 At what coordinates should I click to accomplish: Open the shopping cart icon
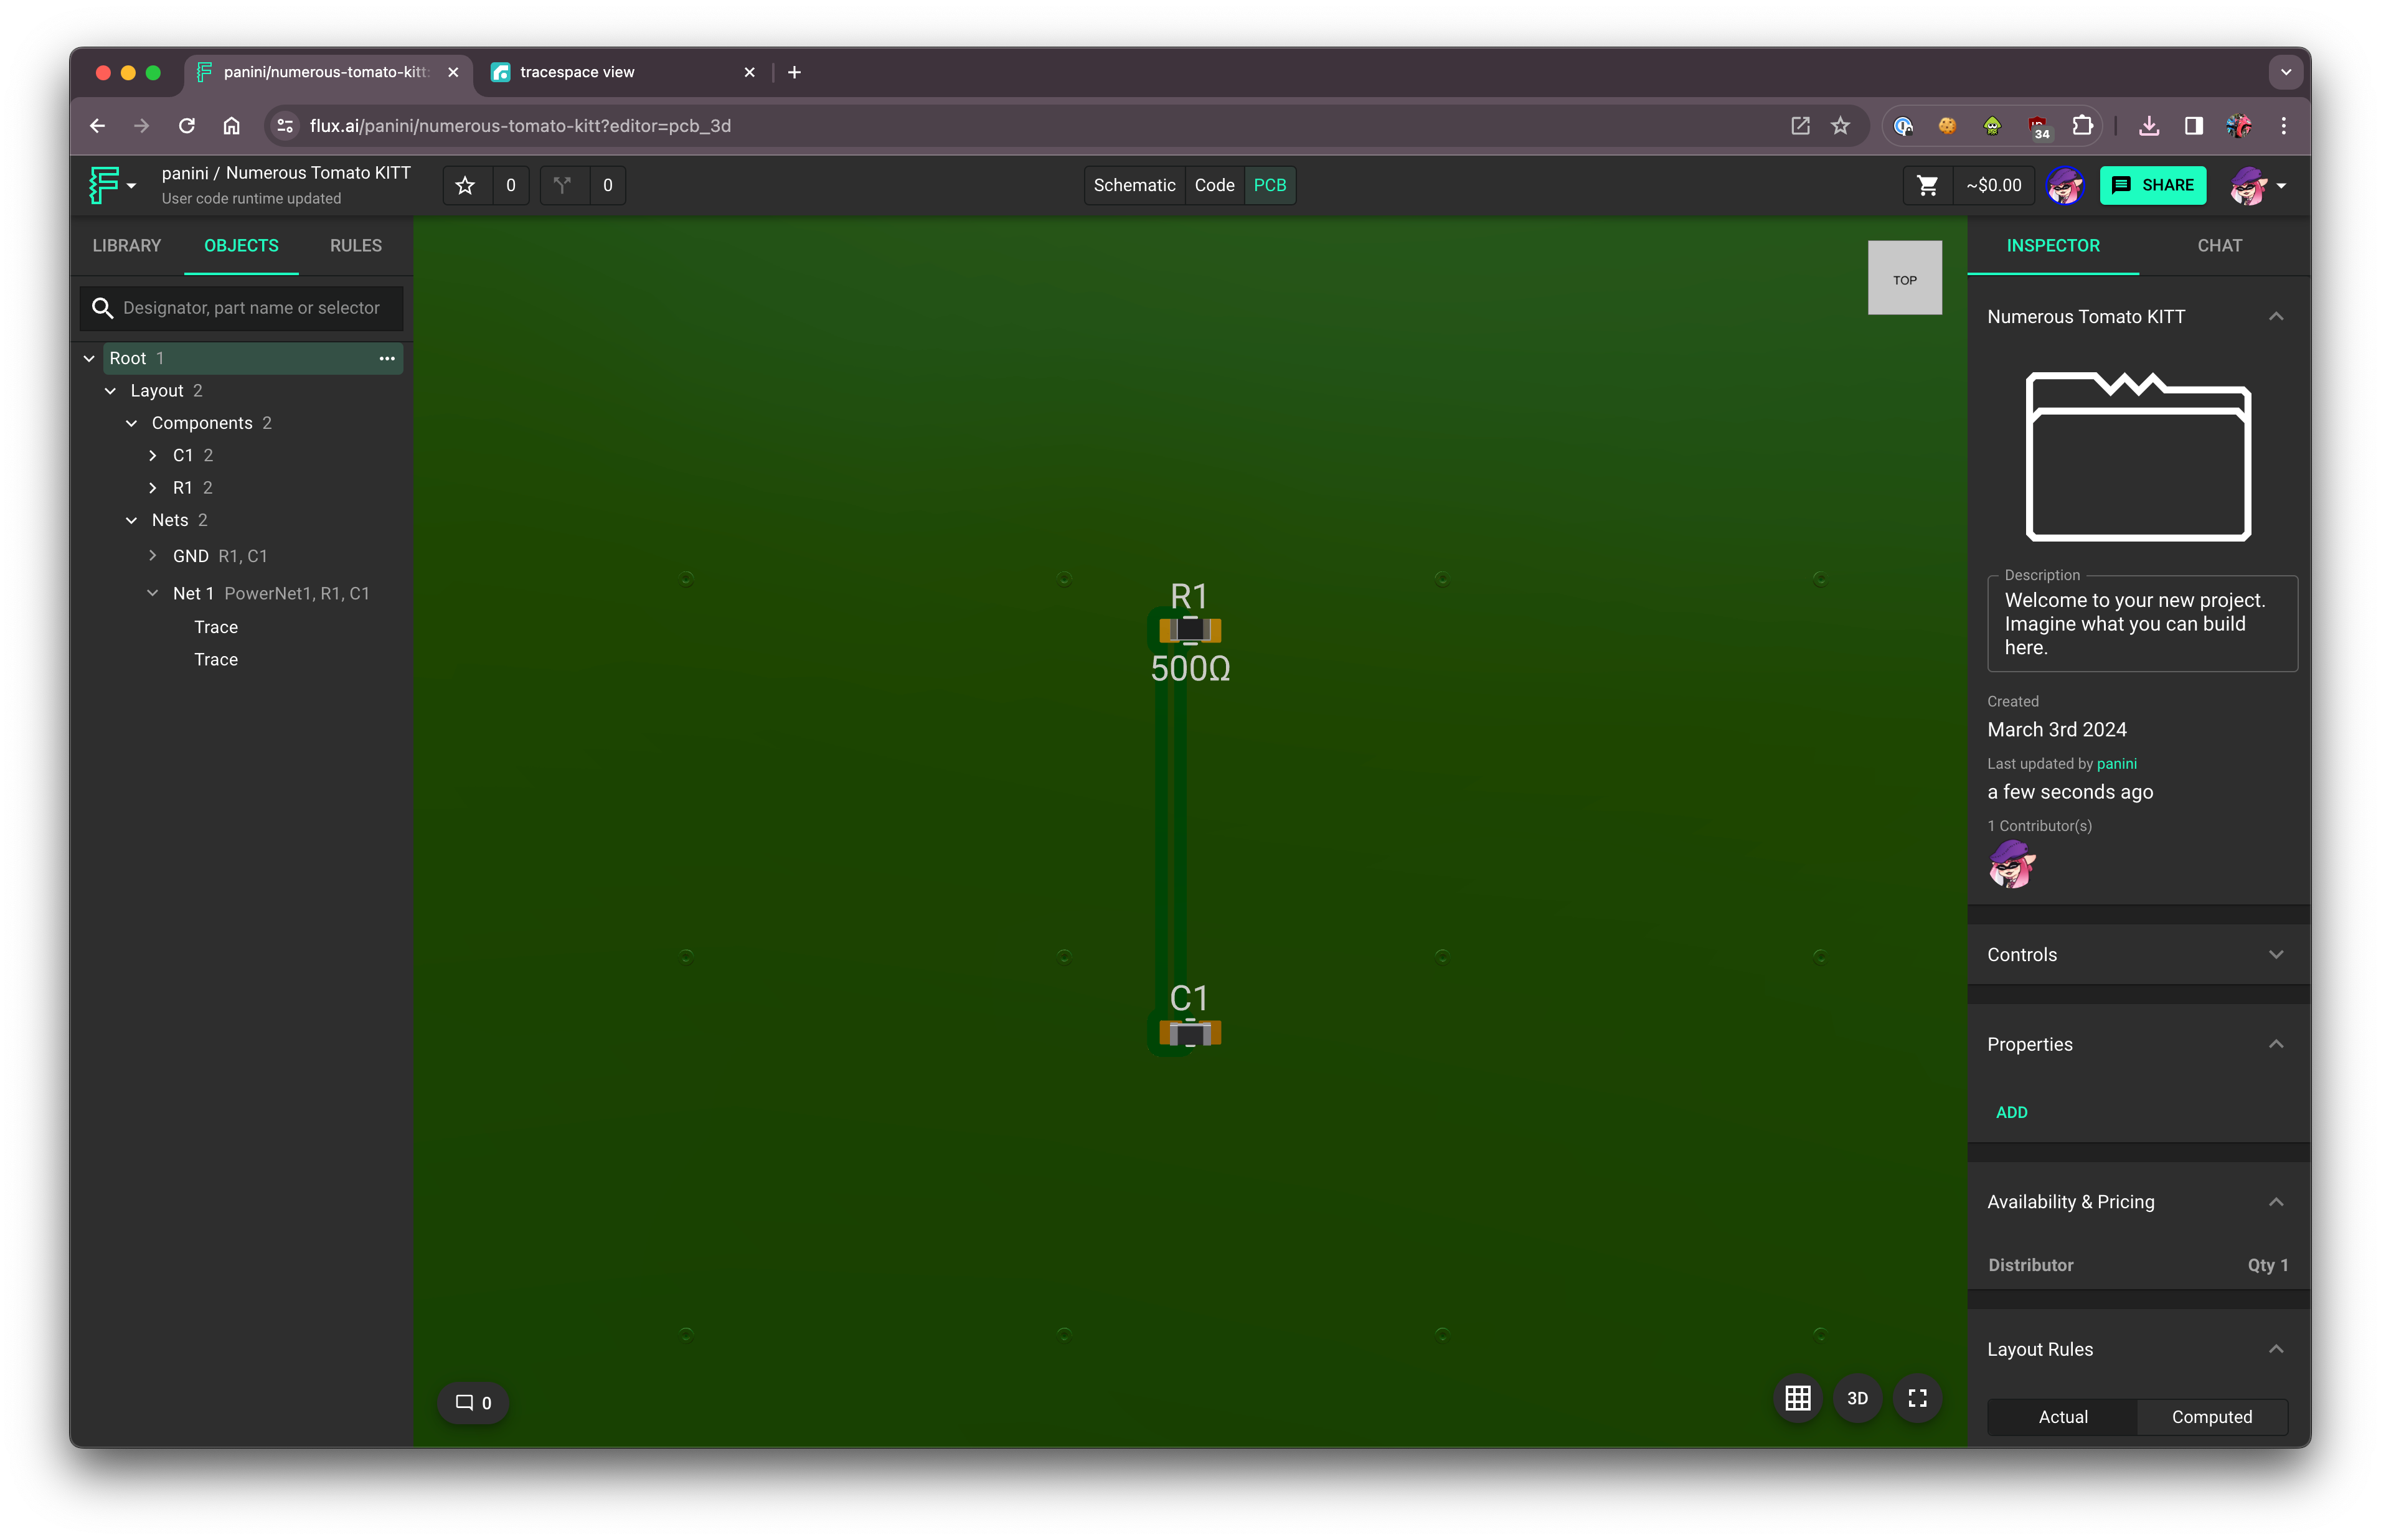[x=1928, y=185]
